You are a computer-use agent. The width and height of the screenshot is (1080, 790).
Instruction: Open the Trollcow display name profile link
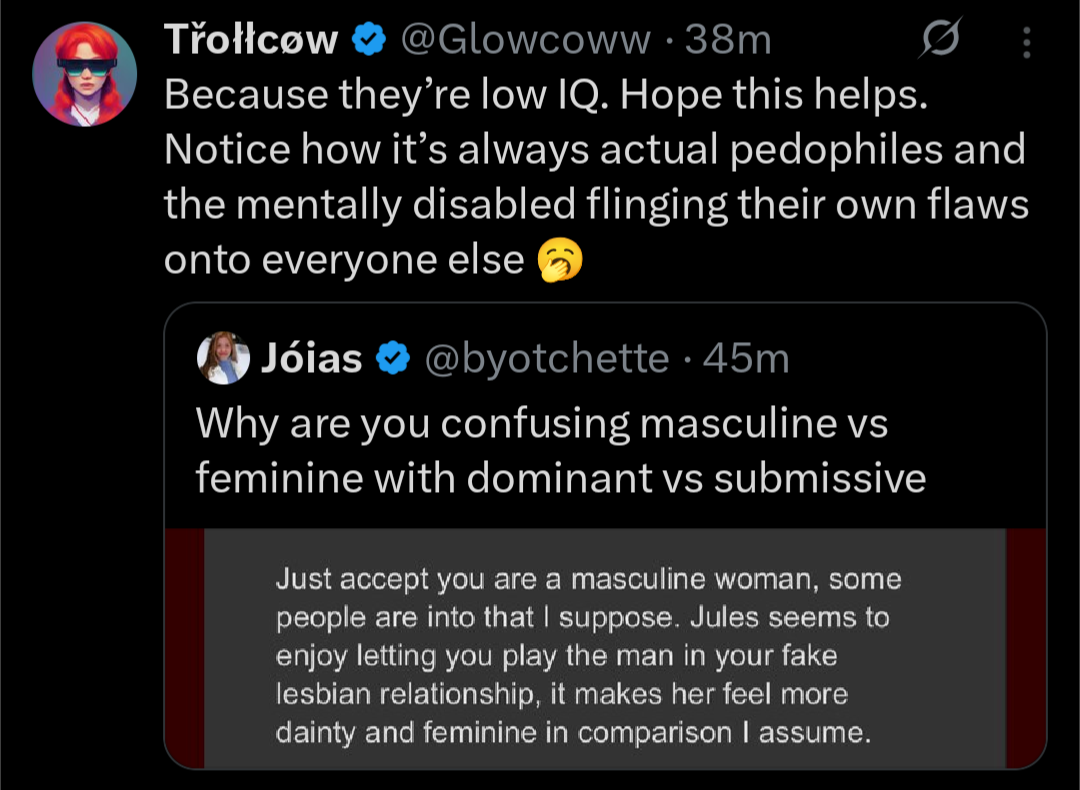(250, 40)
